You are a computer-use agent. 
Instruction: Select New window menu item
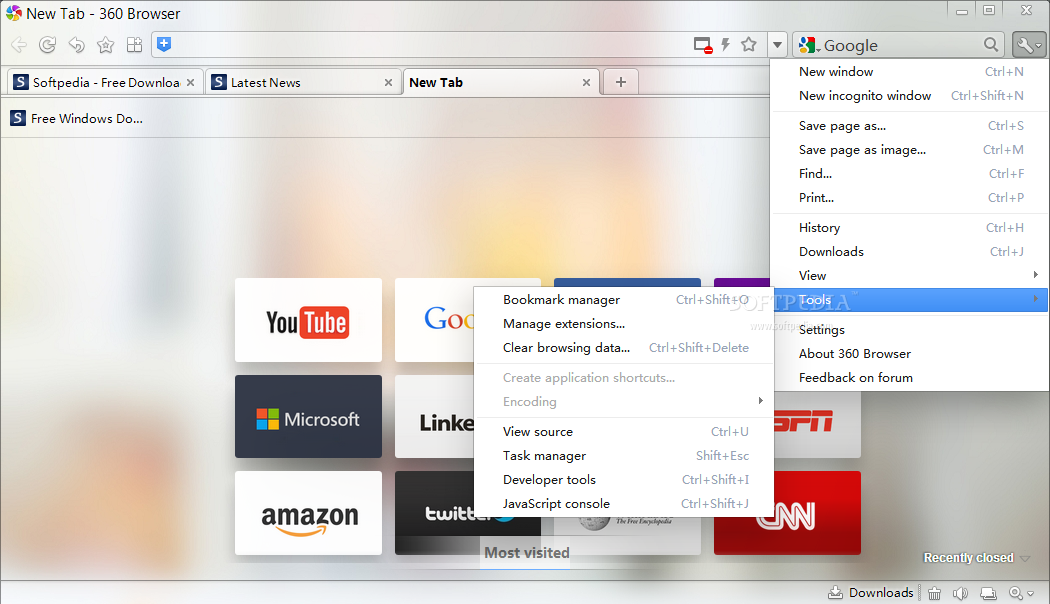coord(911,72)
